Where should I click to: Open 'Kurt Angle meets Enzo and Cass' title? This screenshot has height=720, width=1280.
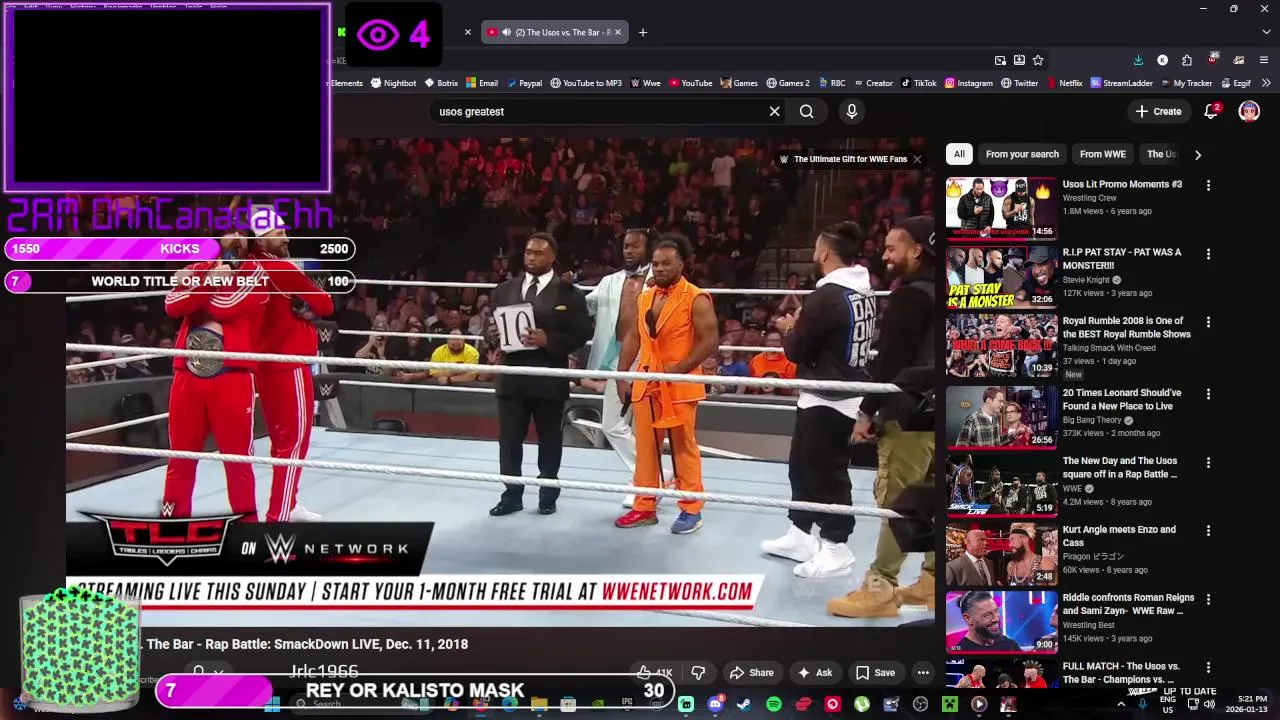click(x=1119, y=536)
